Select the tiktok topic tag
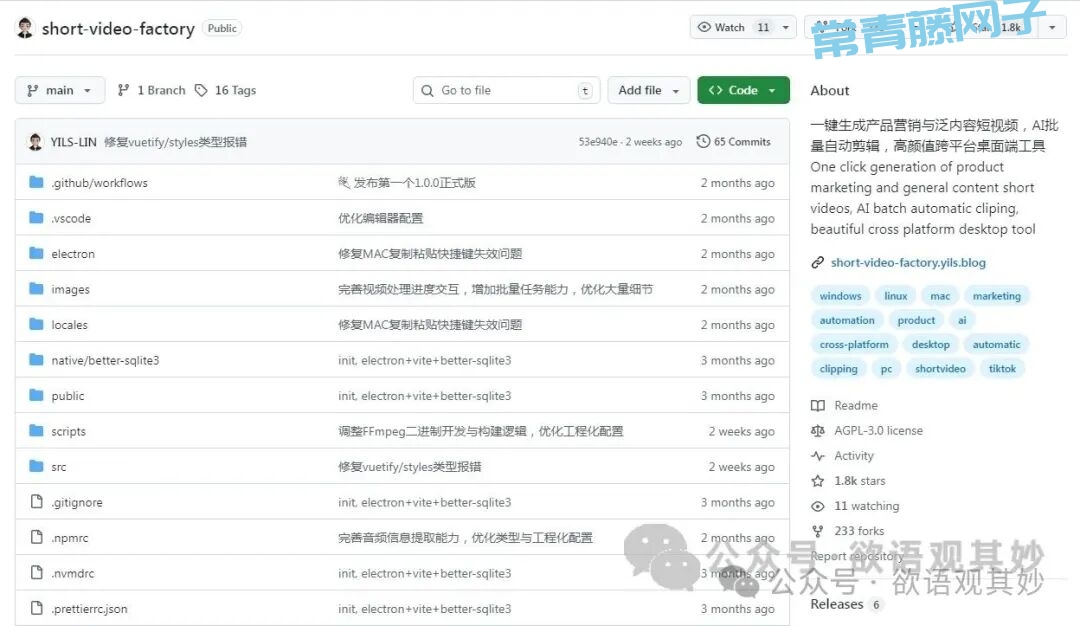1080x626 pixels. coord(1002,369)
